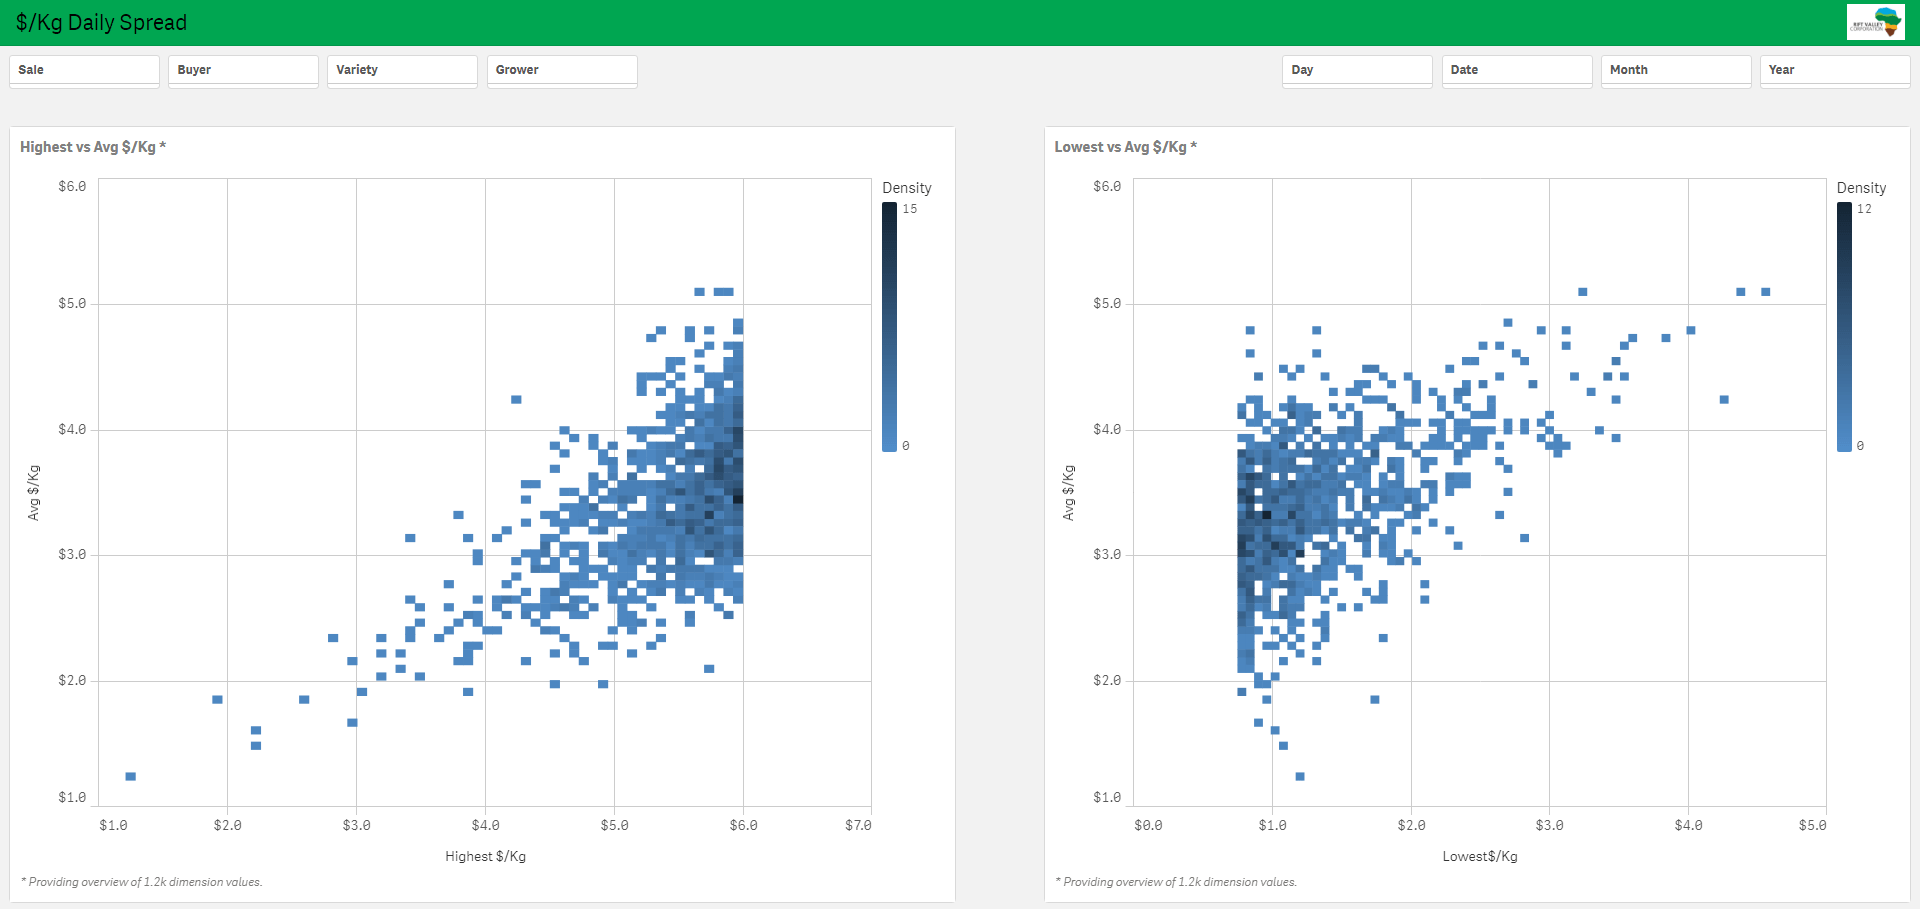The width and height of the screenshot is (1920, 909).
Task: Click Density gradient bar in Highest chart legend
Action: [889, 327]
